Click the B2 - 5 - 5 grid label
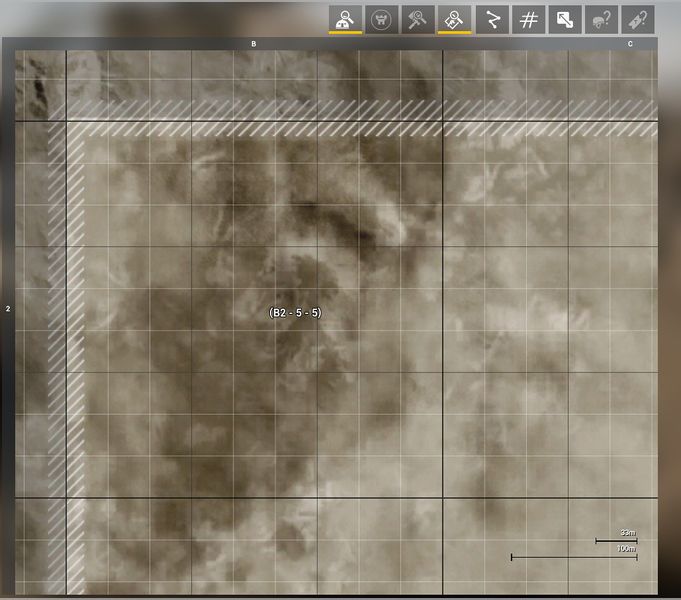 point(295,313)
